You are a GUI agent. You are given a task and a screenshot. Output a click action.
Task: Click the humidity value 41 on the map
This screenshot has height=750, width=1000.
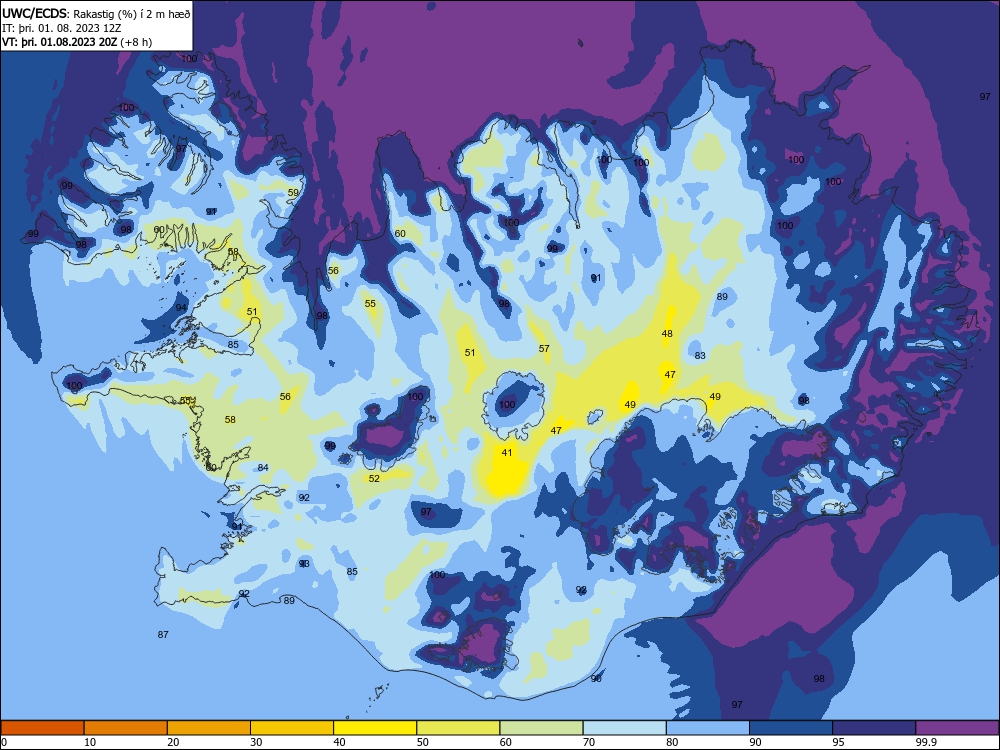pos(507,453)
